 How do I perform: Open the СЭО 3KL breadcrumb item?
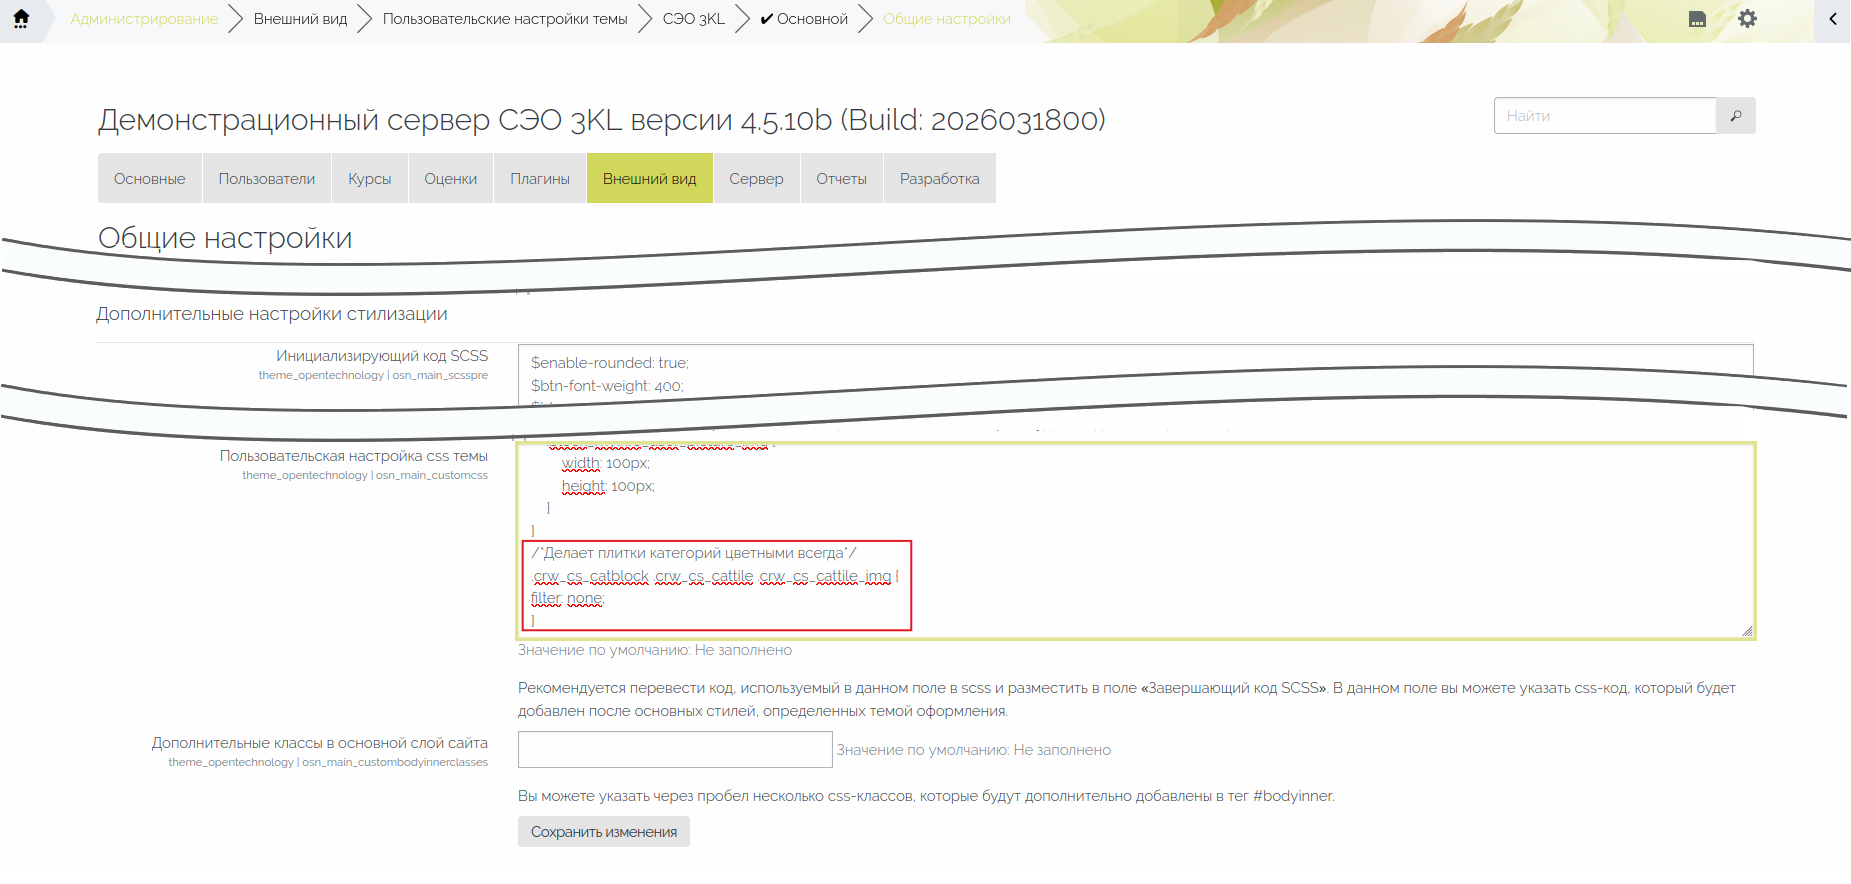coord(693,19)
